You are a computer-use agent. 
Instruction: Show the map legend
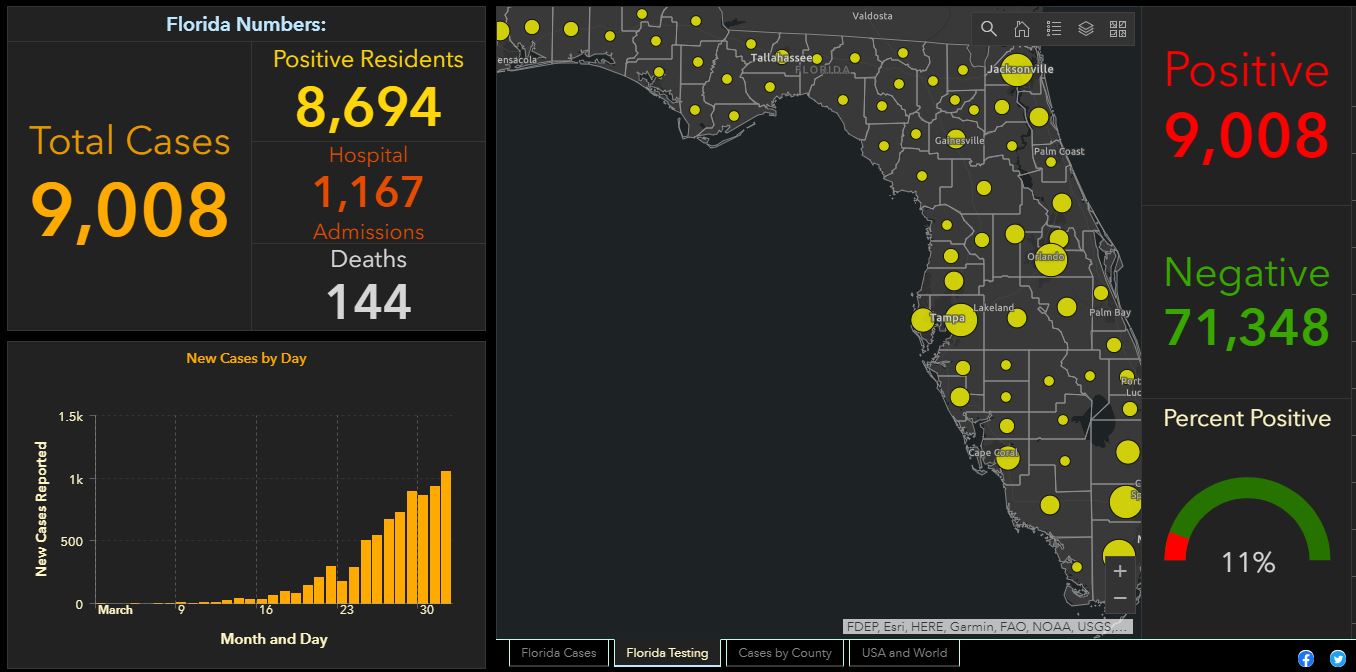(1053, 29)
